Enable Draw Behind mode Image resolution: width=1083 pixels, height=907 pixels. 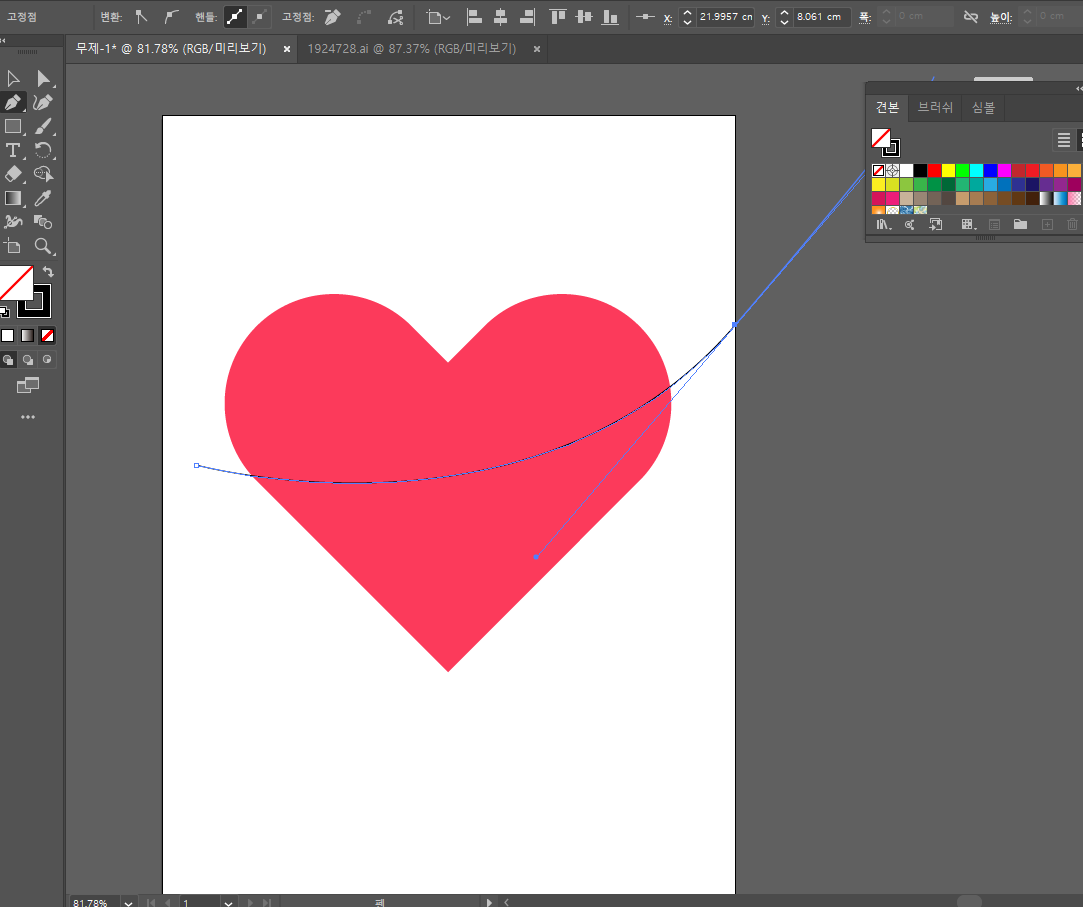(x=28, y=359)
